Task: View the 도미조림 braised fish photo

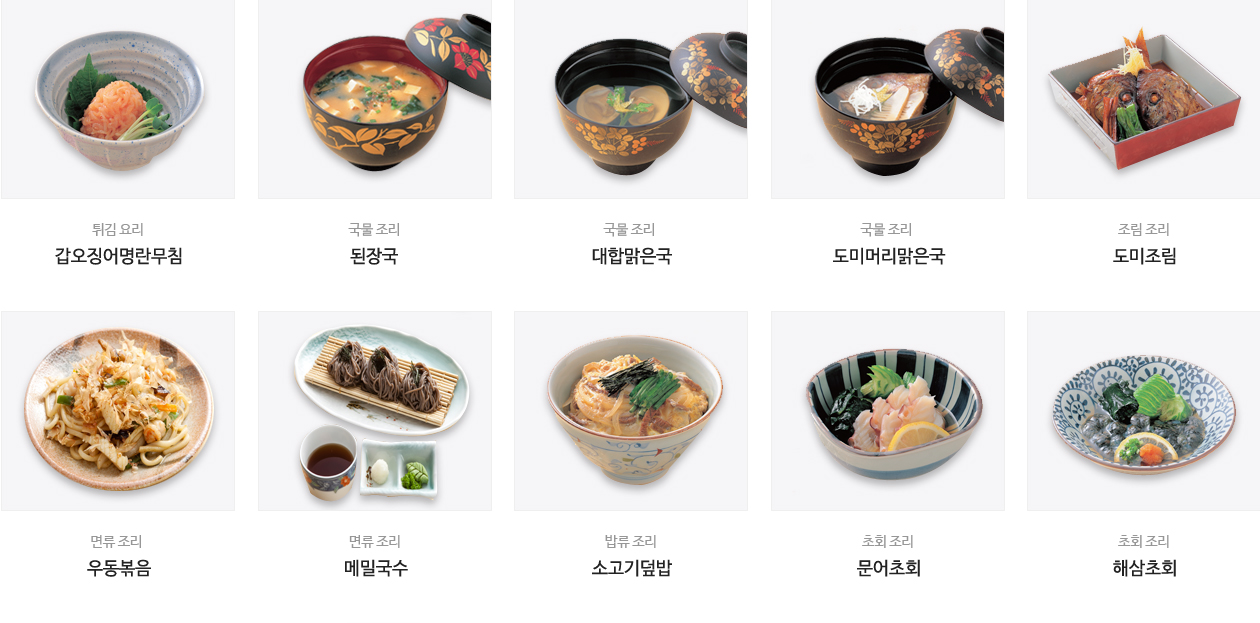Action: [x=1144, y=99]
